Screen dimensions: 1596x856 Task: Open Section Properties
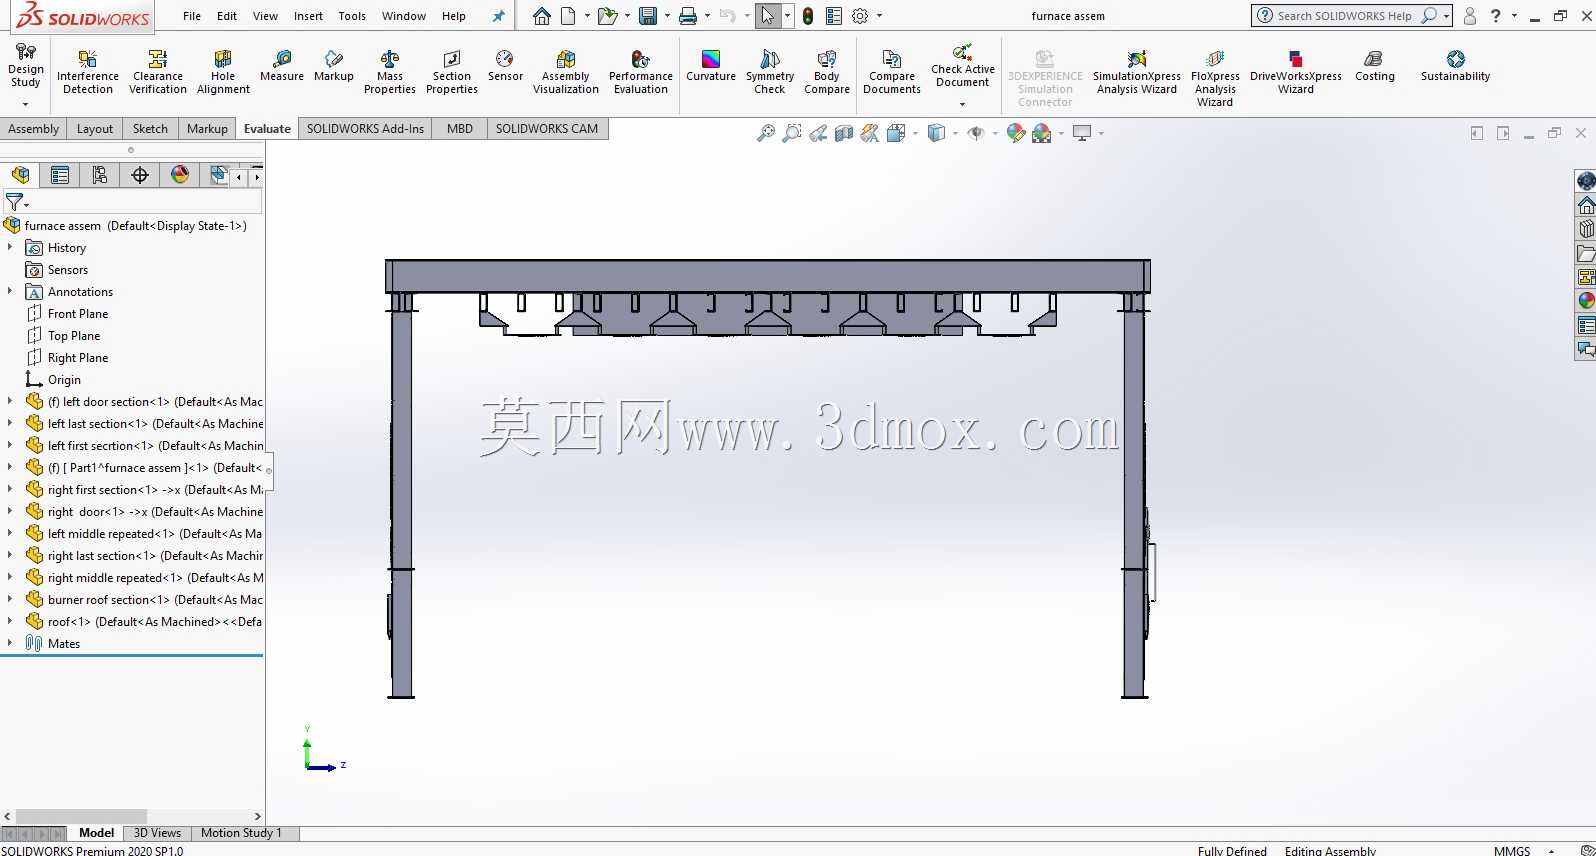pos(452,71)
